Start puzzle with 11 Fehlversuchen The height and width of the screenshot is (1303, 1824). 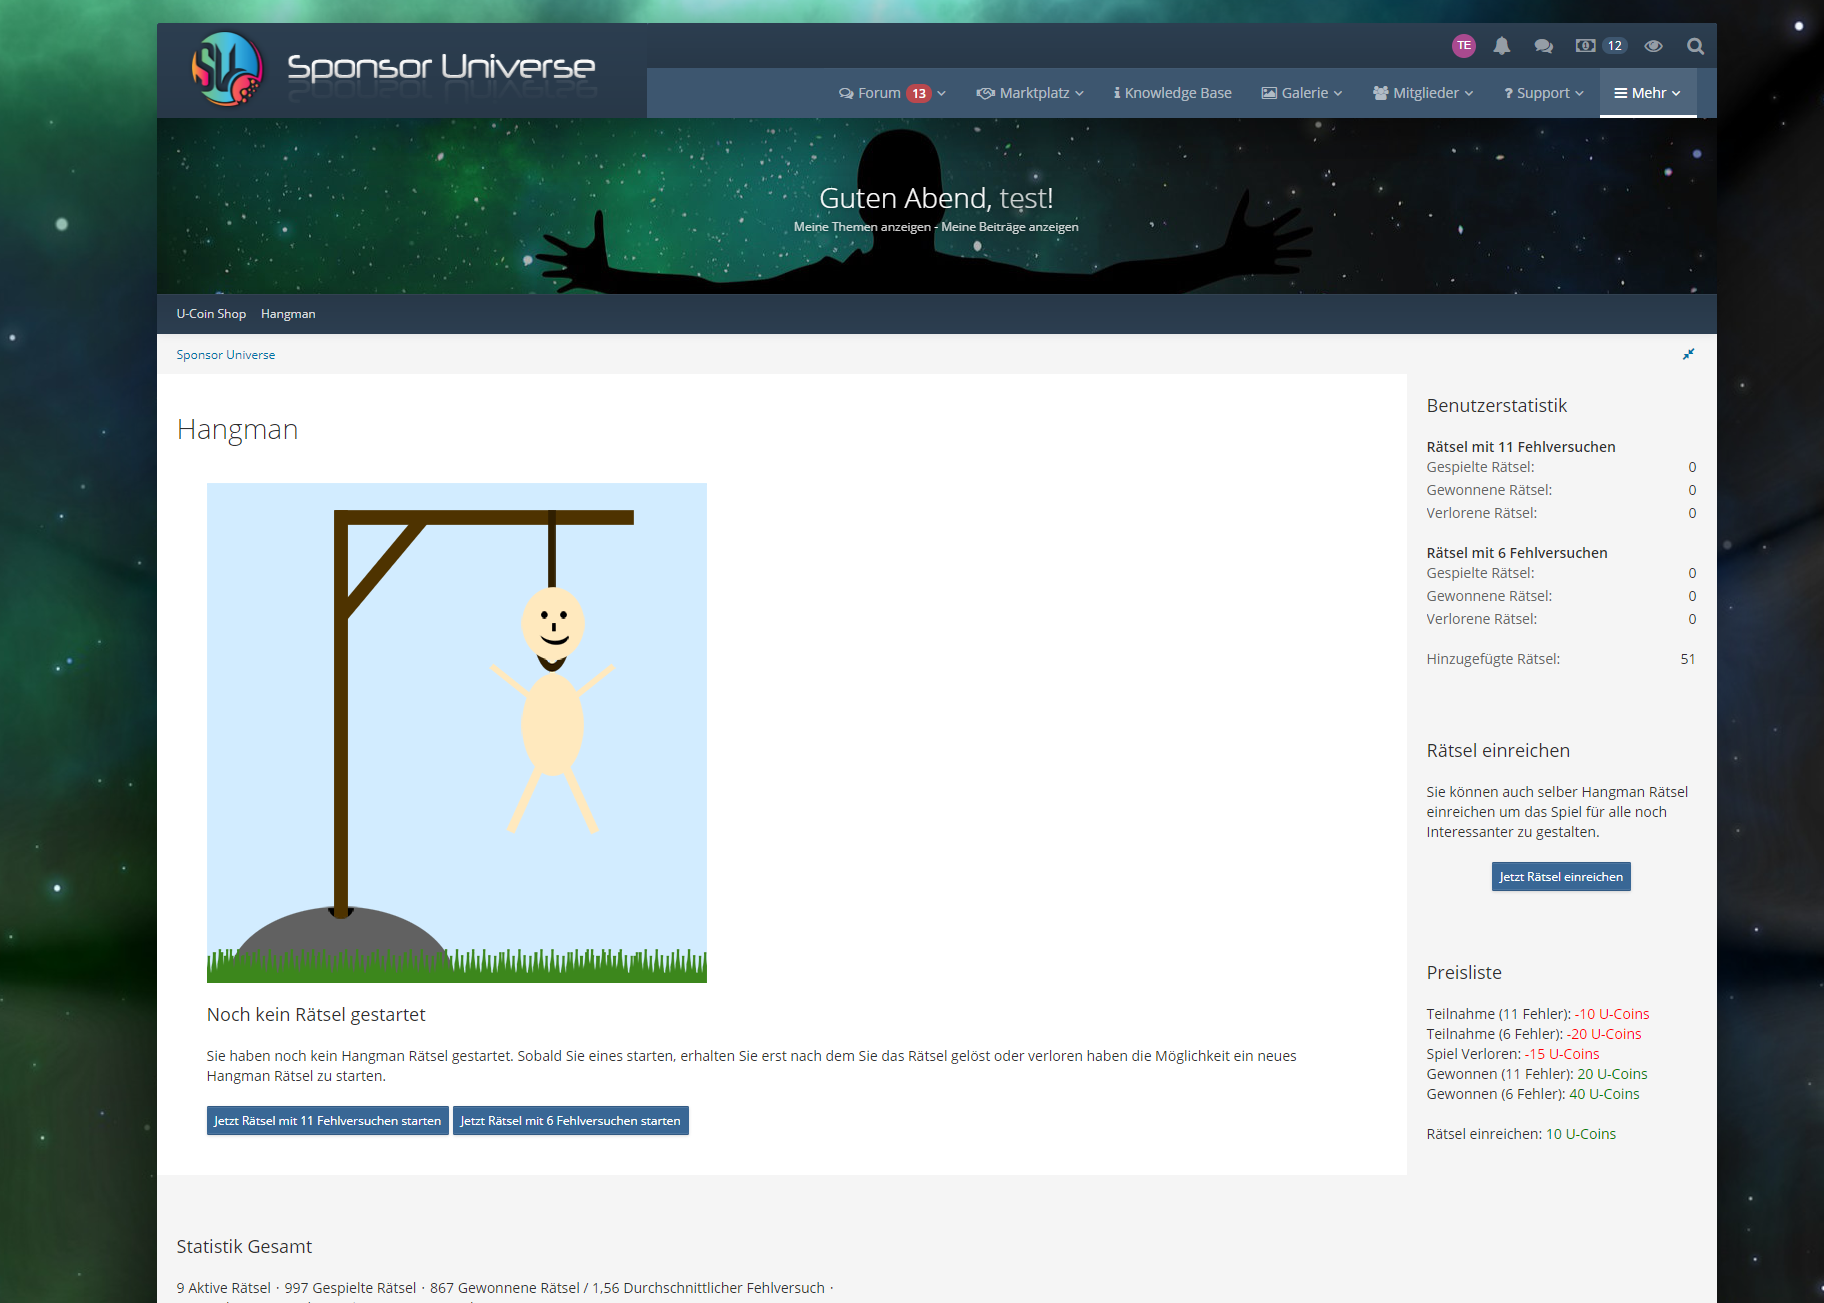(x=327, y=1121)
